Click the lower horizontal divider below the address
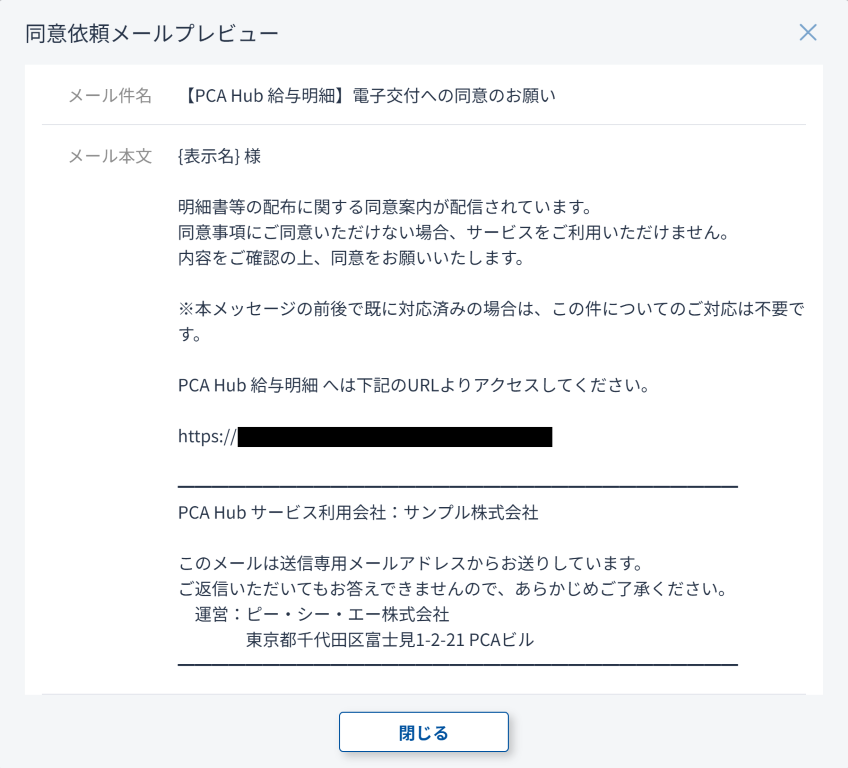 [x=457, y=664]
